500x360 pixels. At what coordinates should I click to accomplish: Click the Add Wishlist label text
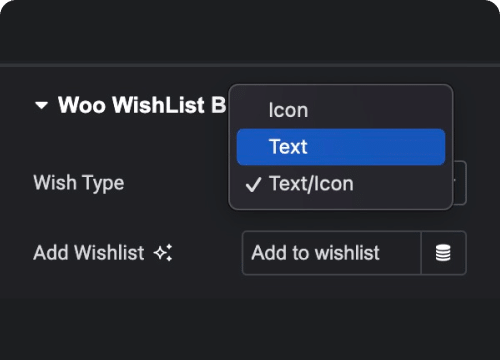(89, 253)
